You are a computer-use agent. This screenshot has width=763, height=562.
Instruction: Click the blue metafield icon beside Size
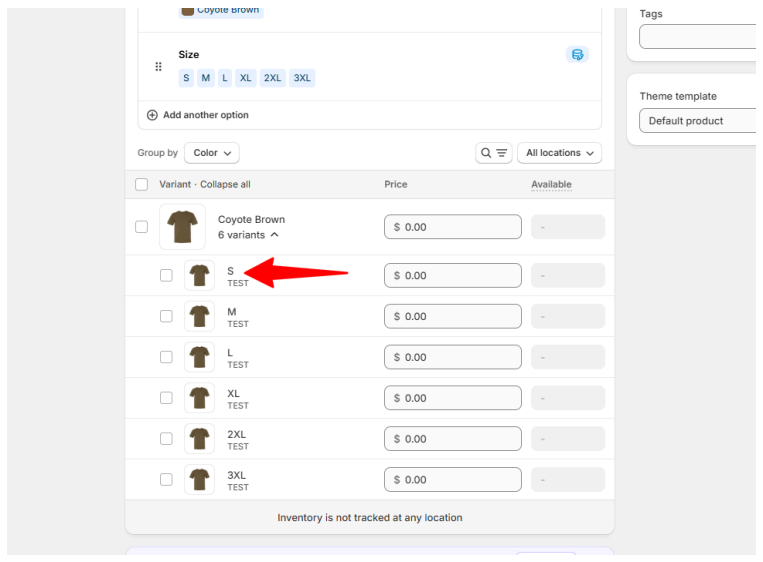(577, 55)
